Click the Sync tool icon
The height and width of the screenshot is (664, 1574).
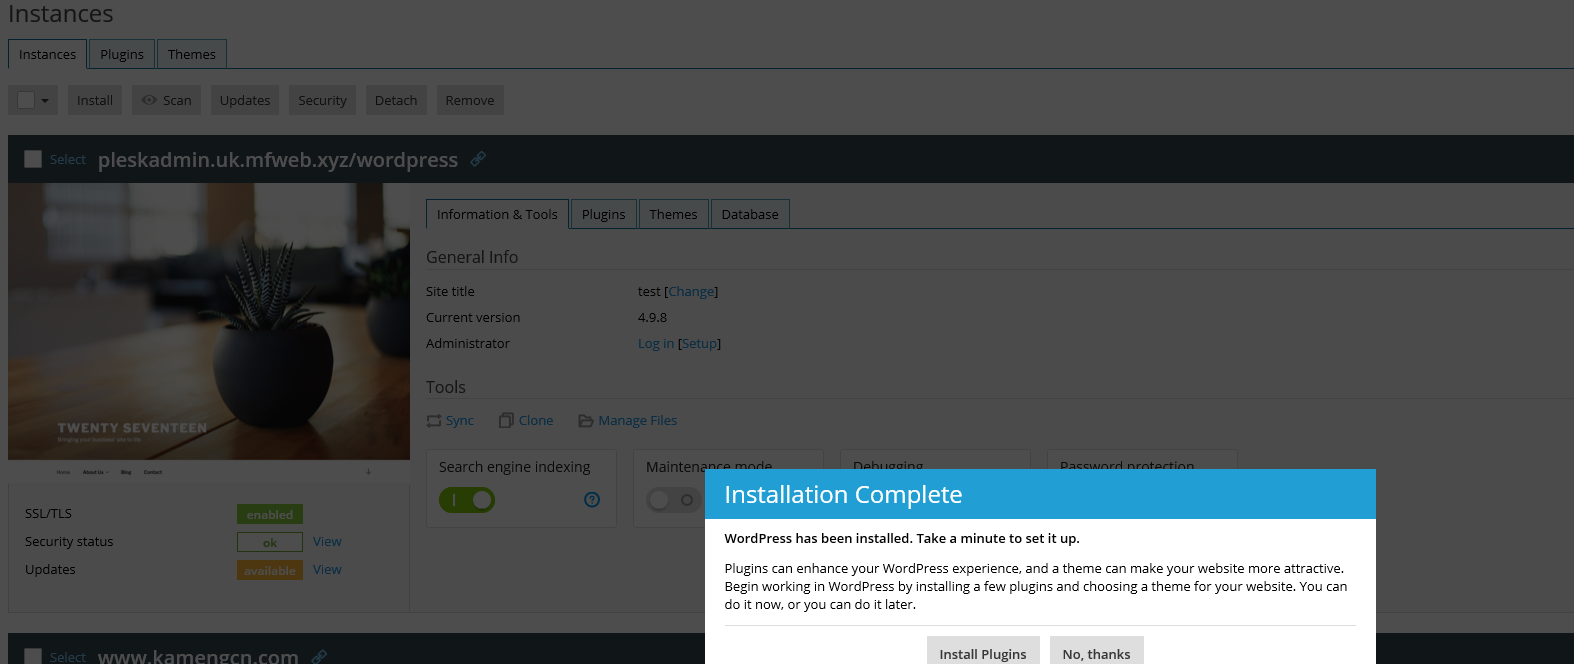pyautogui.click(x=434, y=421)
